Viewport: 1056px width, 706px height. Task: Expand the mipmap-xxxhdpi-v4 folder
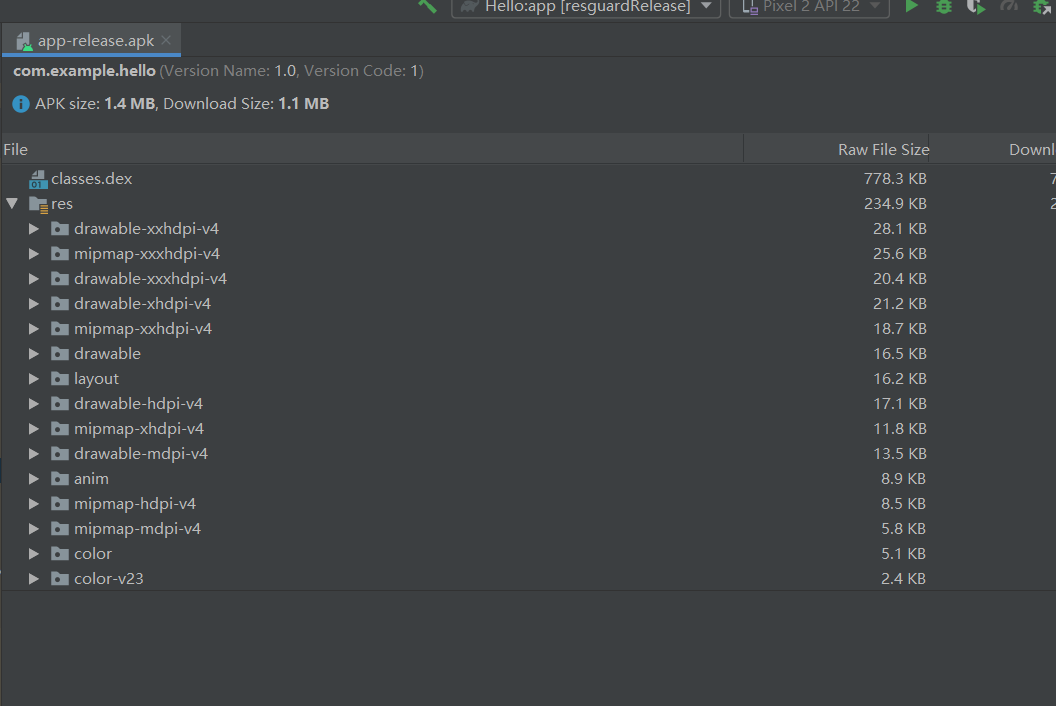click(33, 254)
